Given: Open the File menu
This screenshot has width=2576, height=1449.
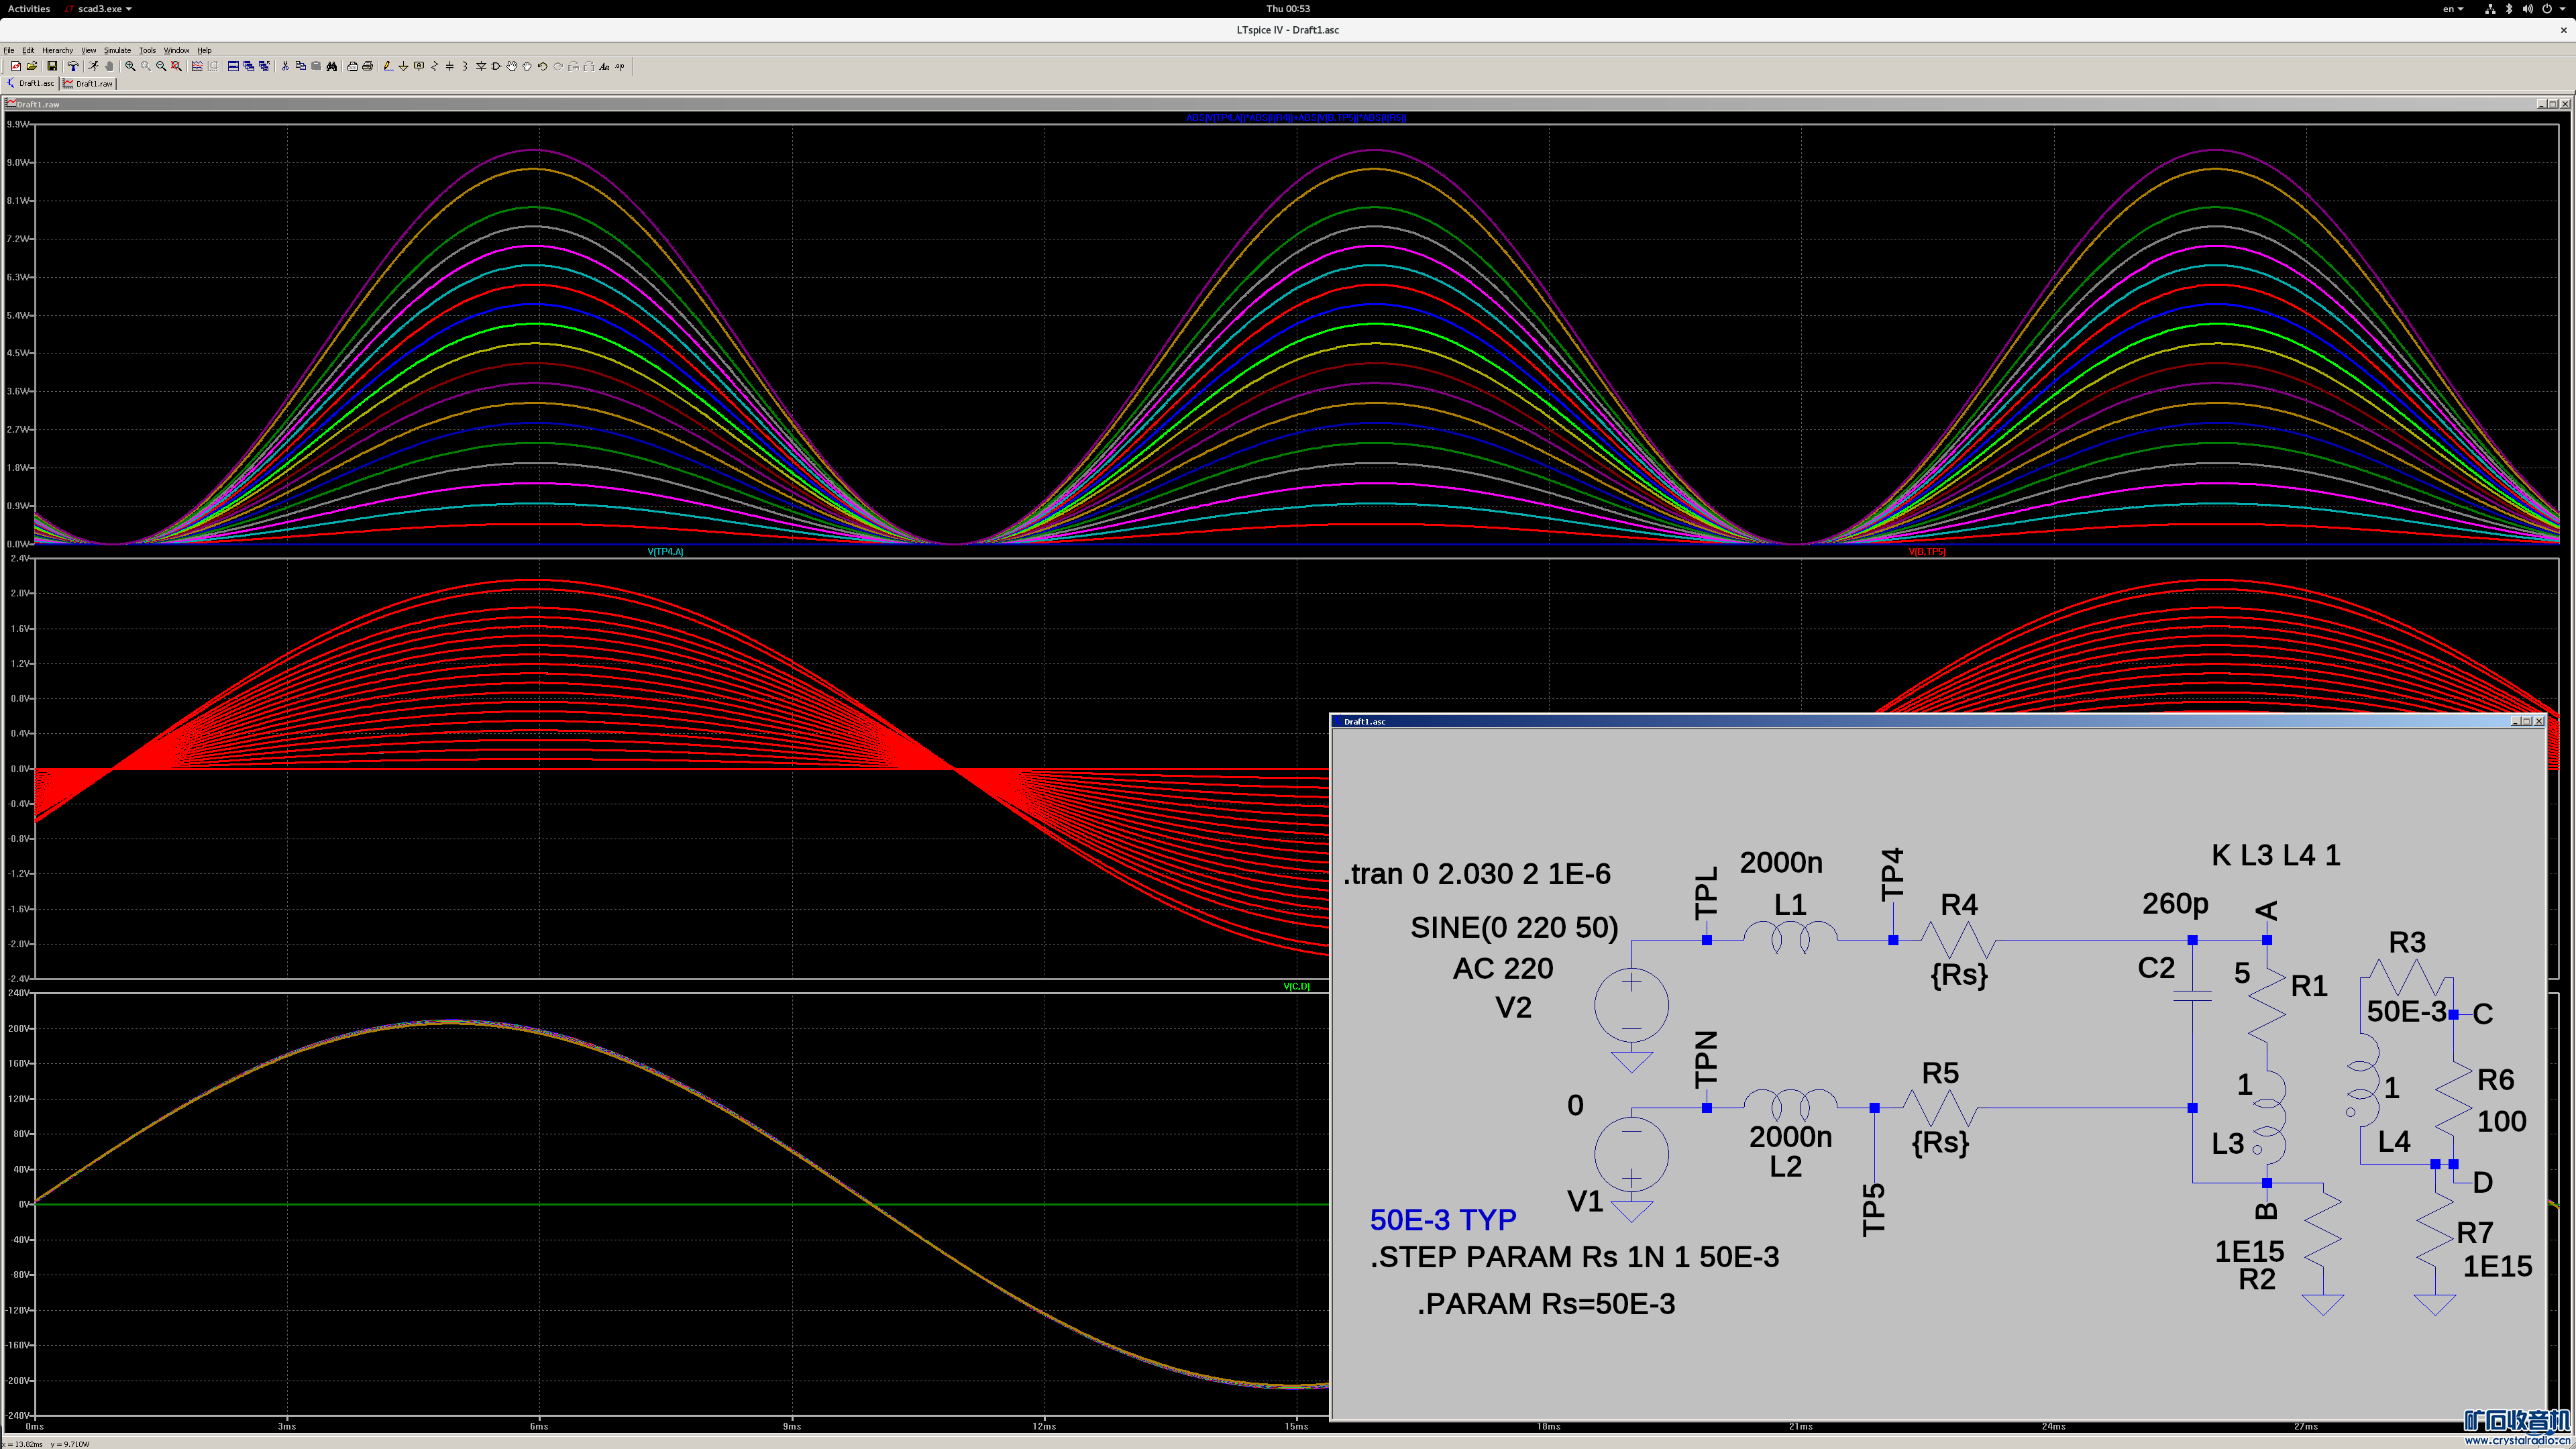Looking at the screenshot, I should click(9, 50).
